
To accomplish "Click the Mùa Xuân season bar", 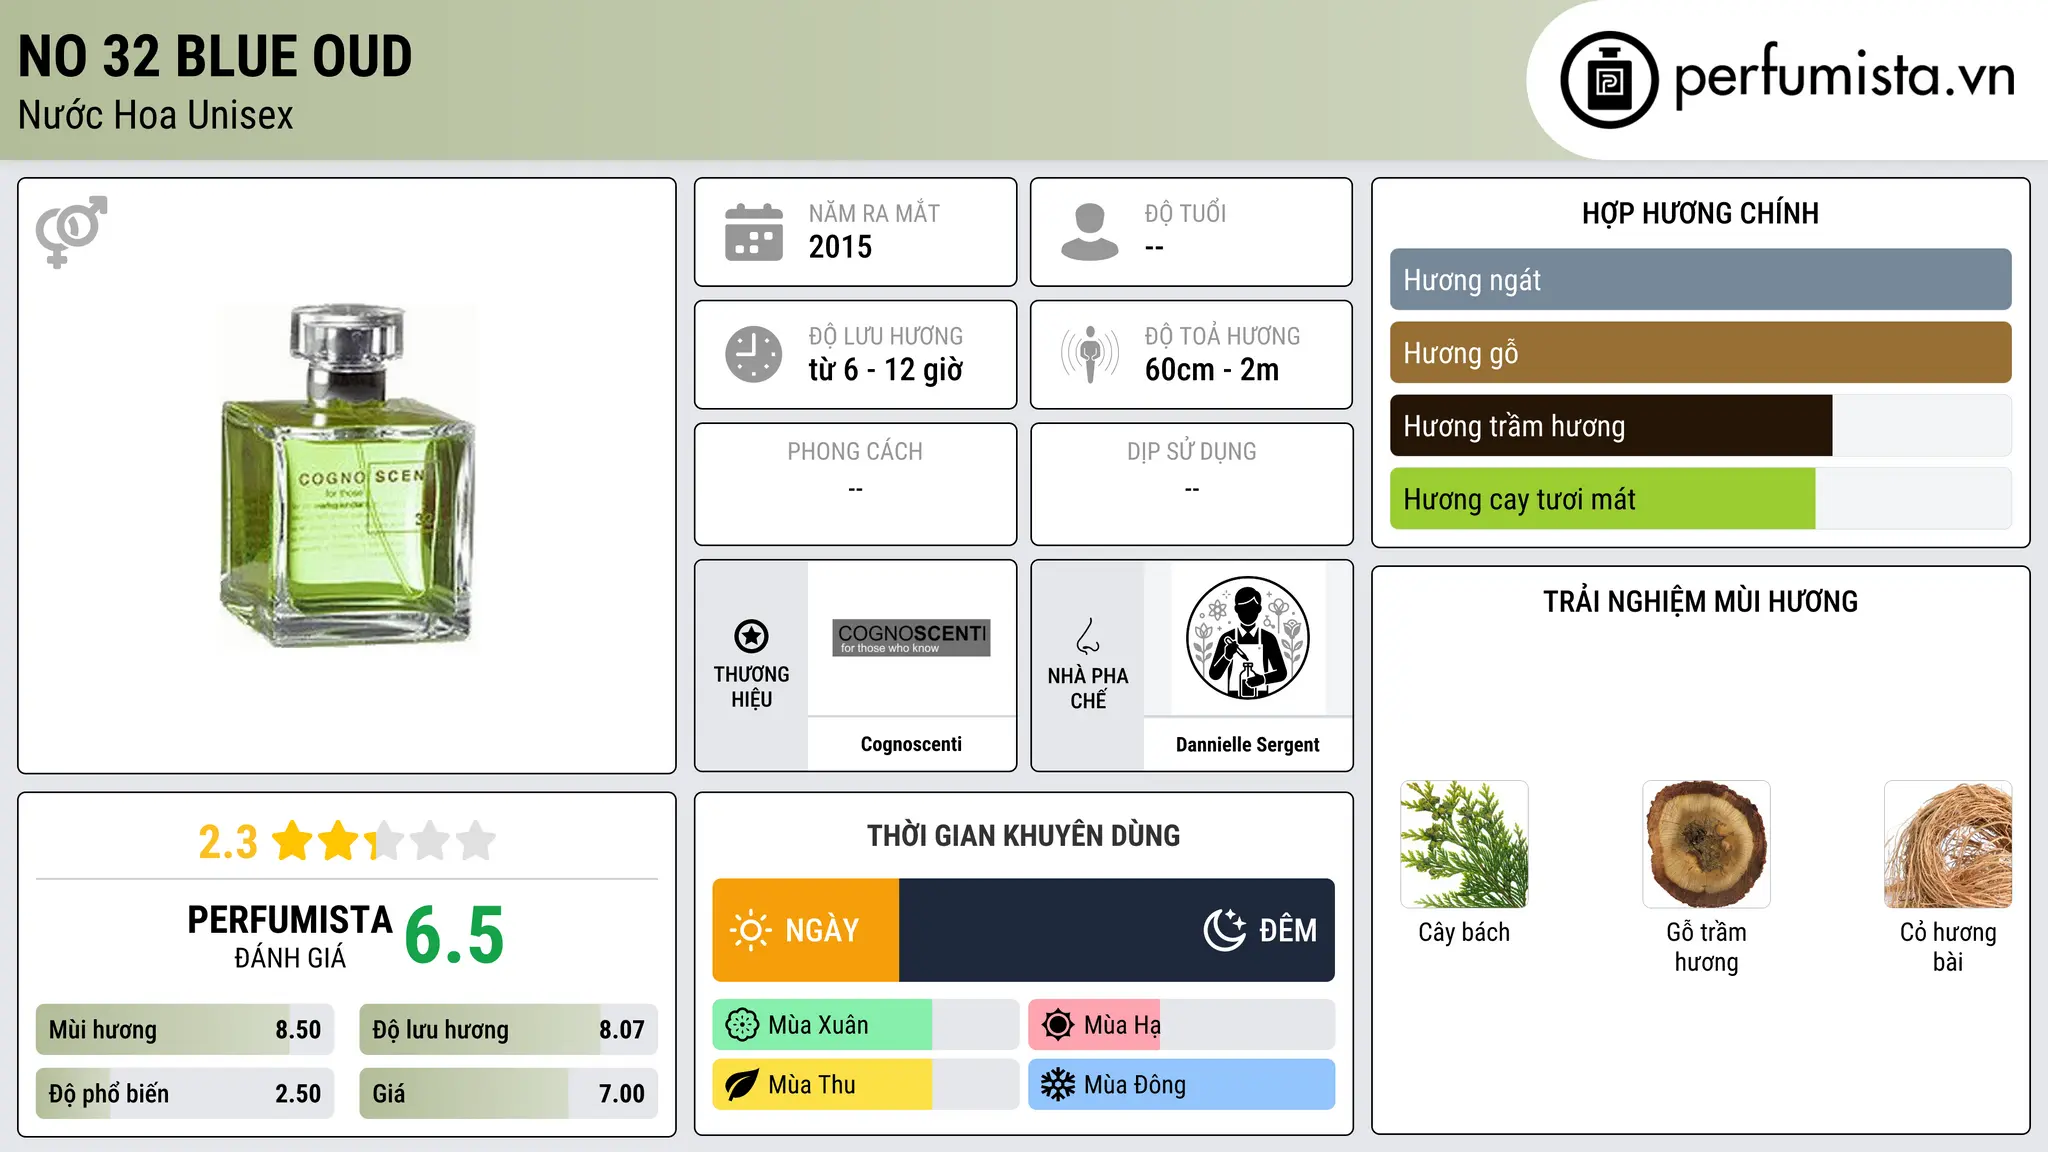I will tap(866, 1025).
